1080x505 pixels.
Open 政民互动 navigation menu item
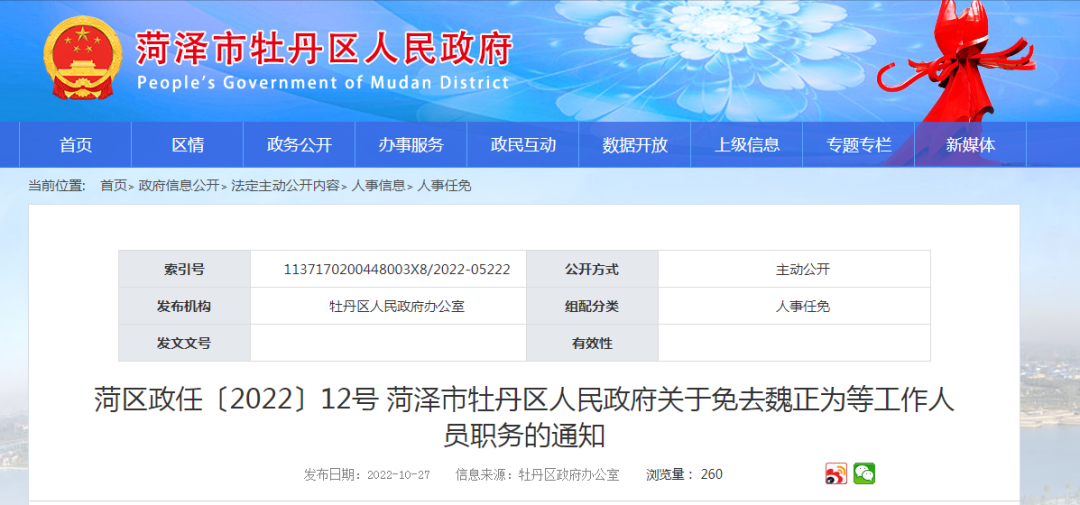coord(523,145)
